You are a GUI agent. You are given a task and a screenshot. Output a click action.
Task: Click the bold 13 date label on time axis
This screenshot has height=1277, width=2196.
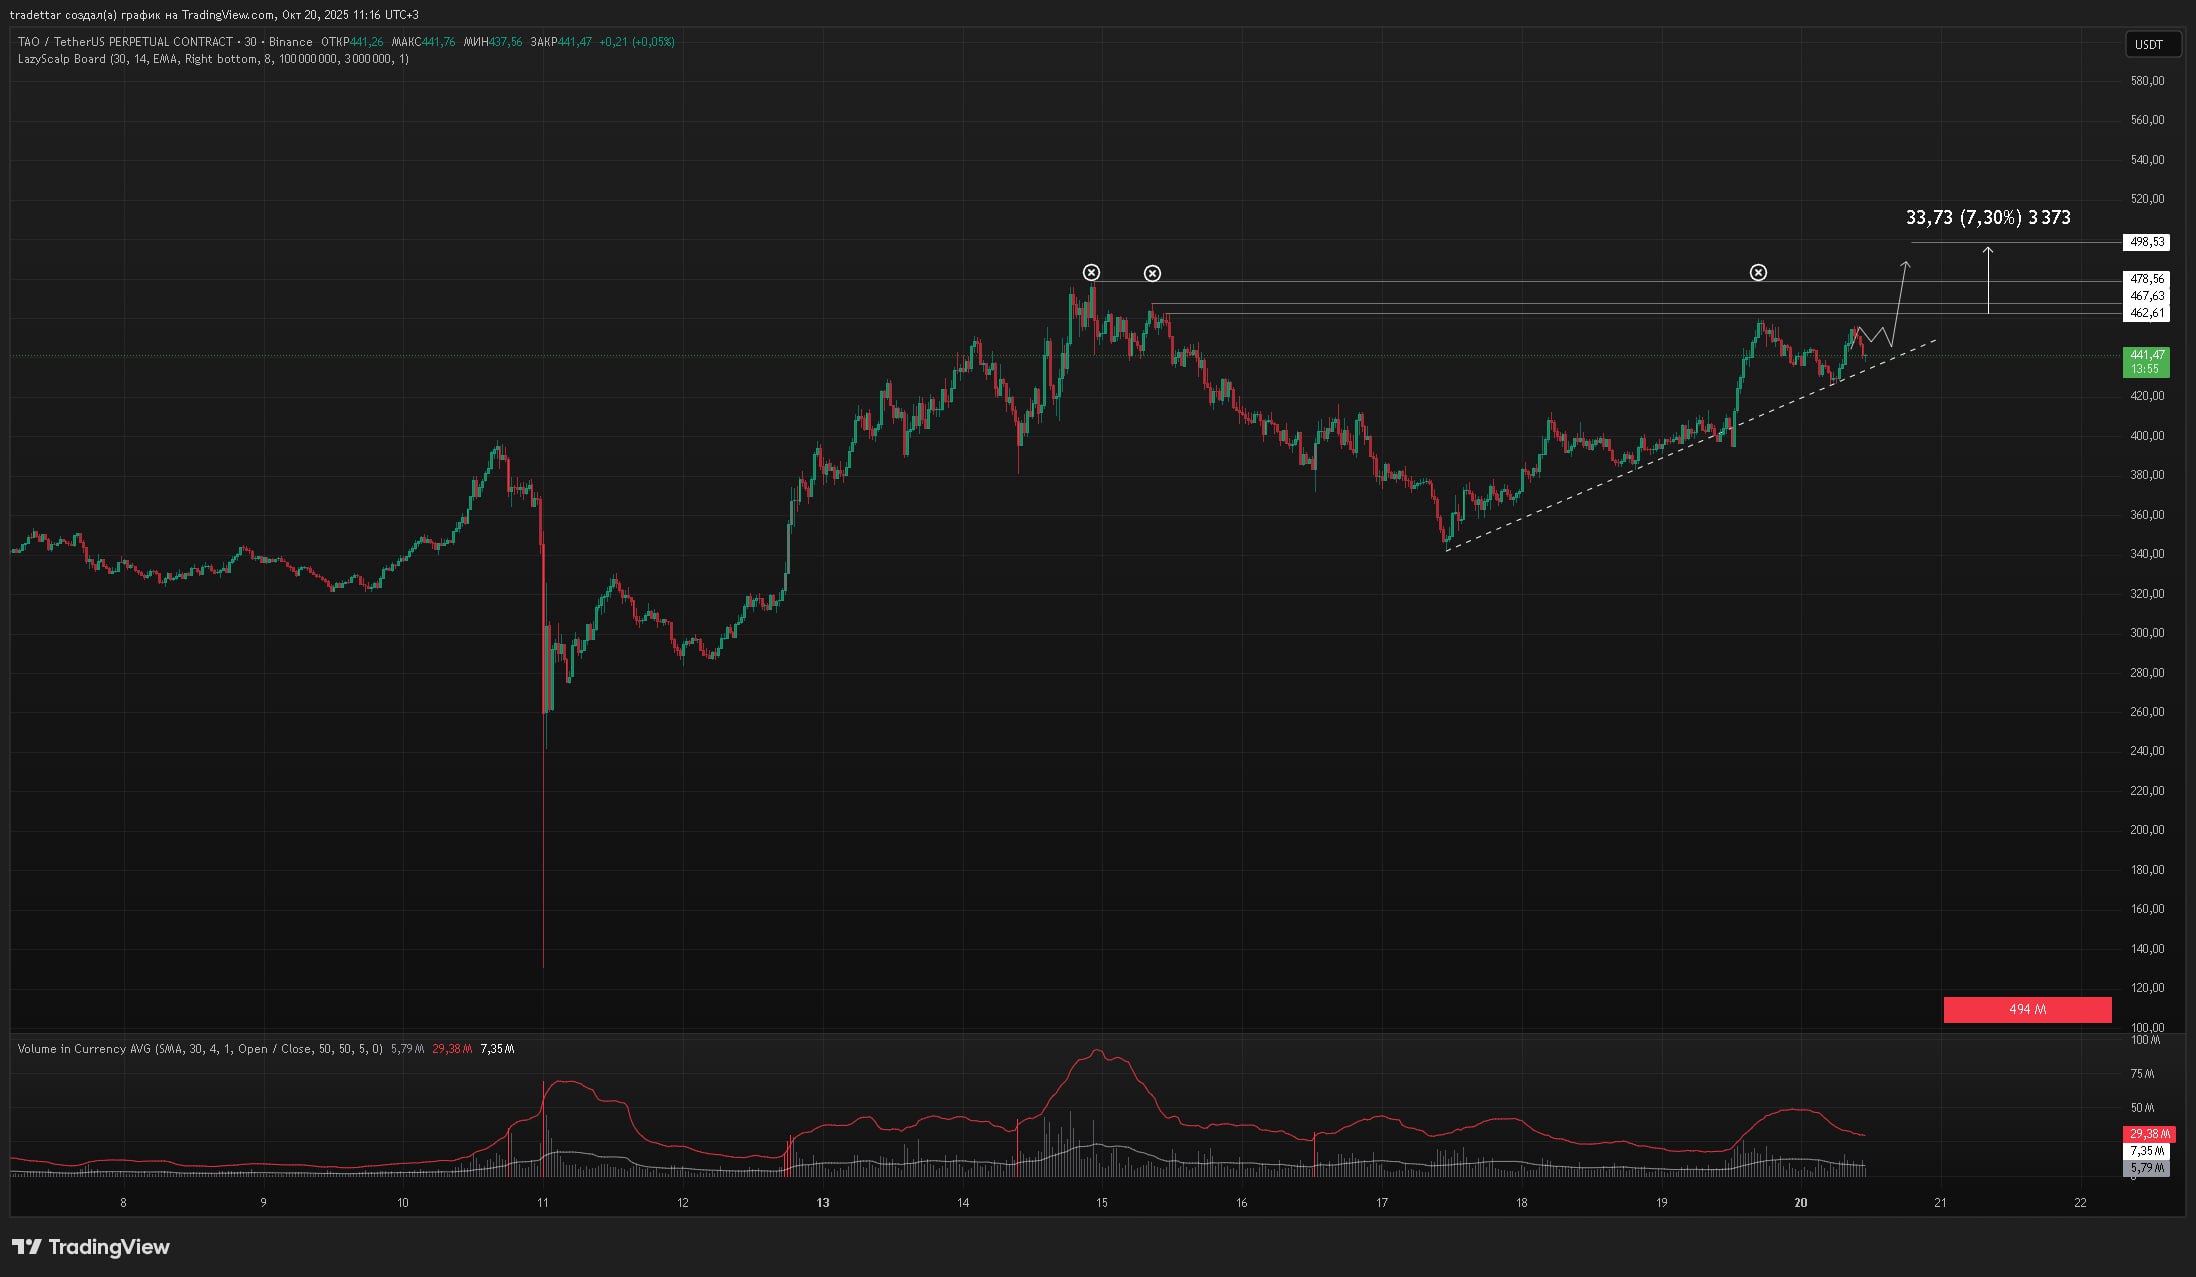[x=823, y=1203]
